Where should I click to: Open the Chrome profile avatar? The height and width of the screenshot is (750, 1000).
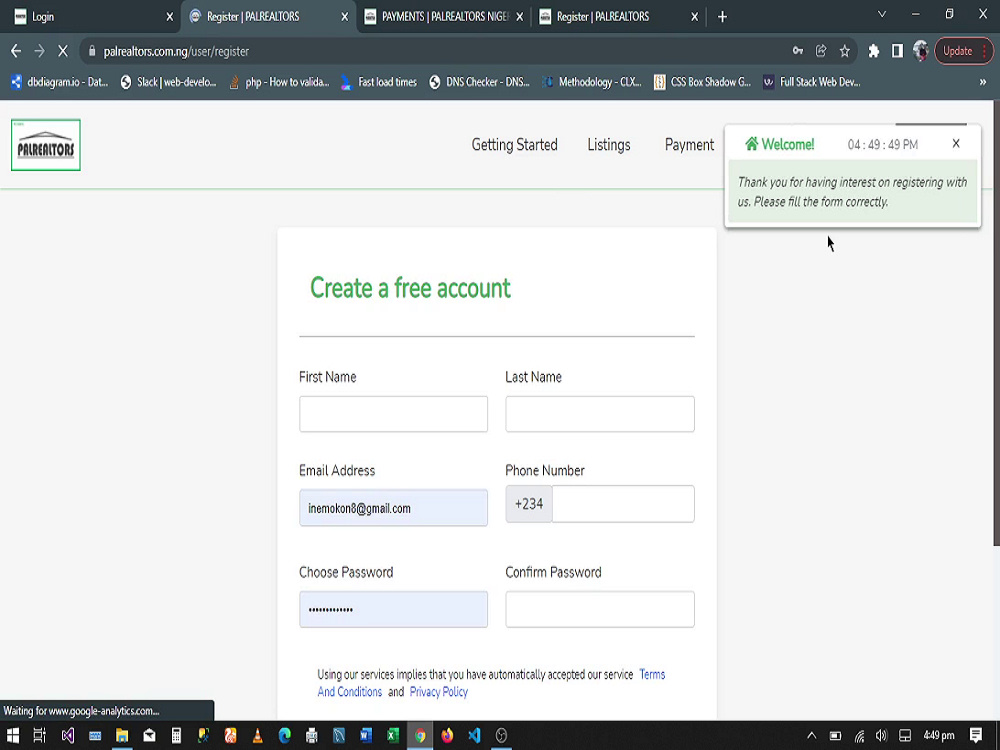pyautogui.click(x=920, y=50)
